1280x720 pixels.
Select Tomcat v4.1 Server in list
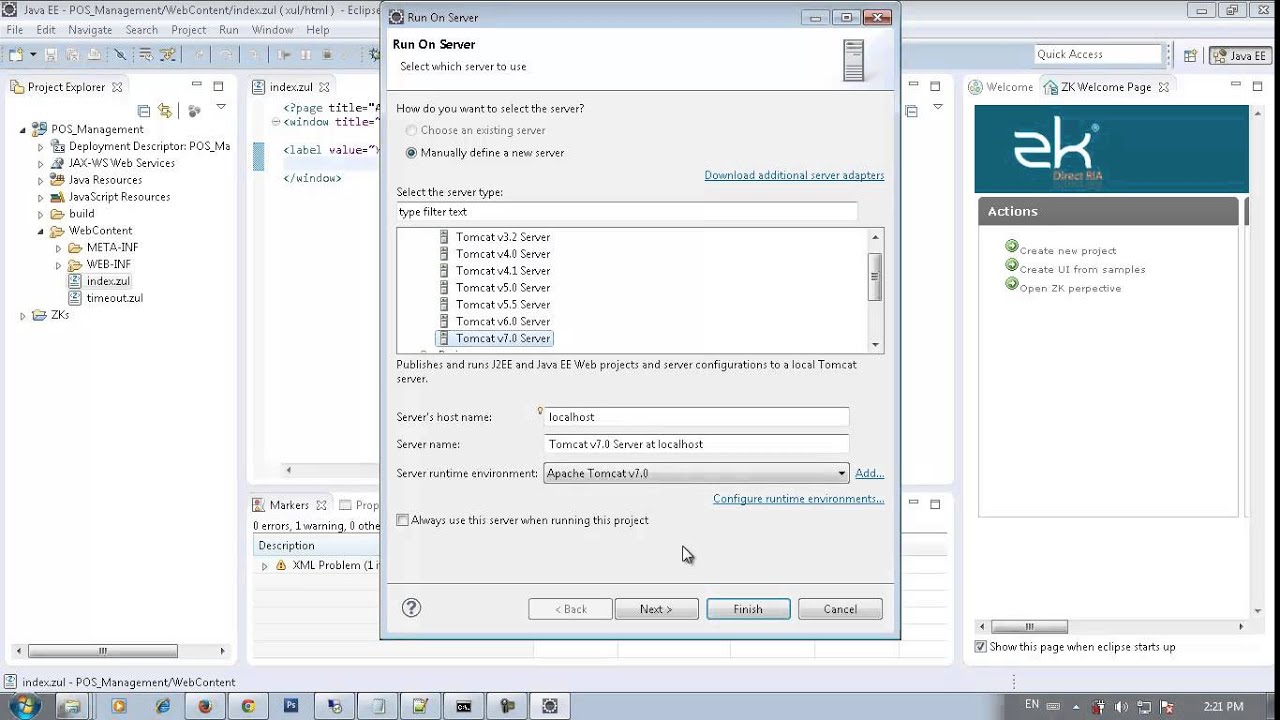503,270
